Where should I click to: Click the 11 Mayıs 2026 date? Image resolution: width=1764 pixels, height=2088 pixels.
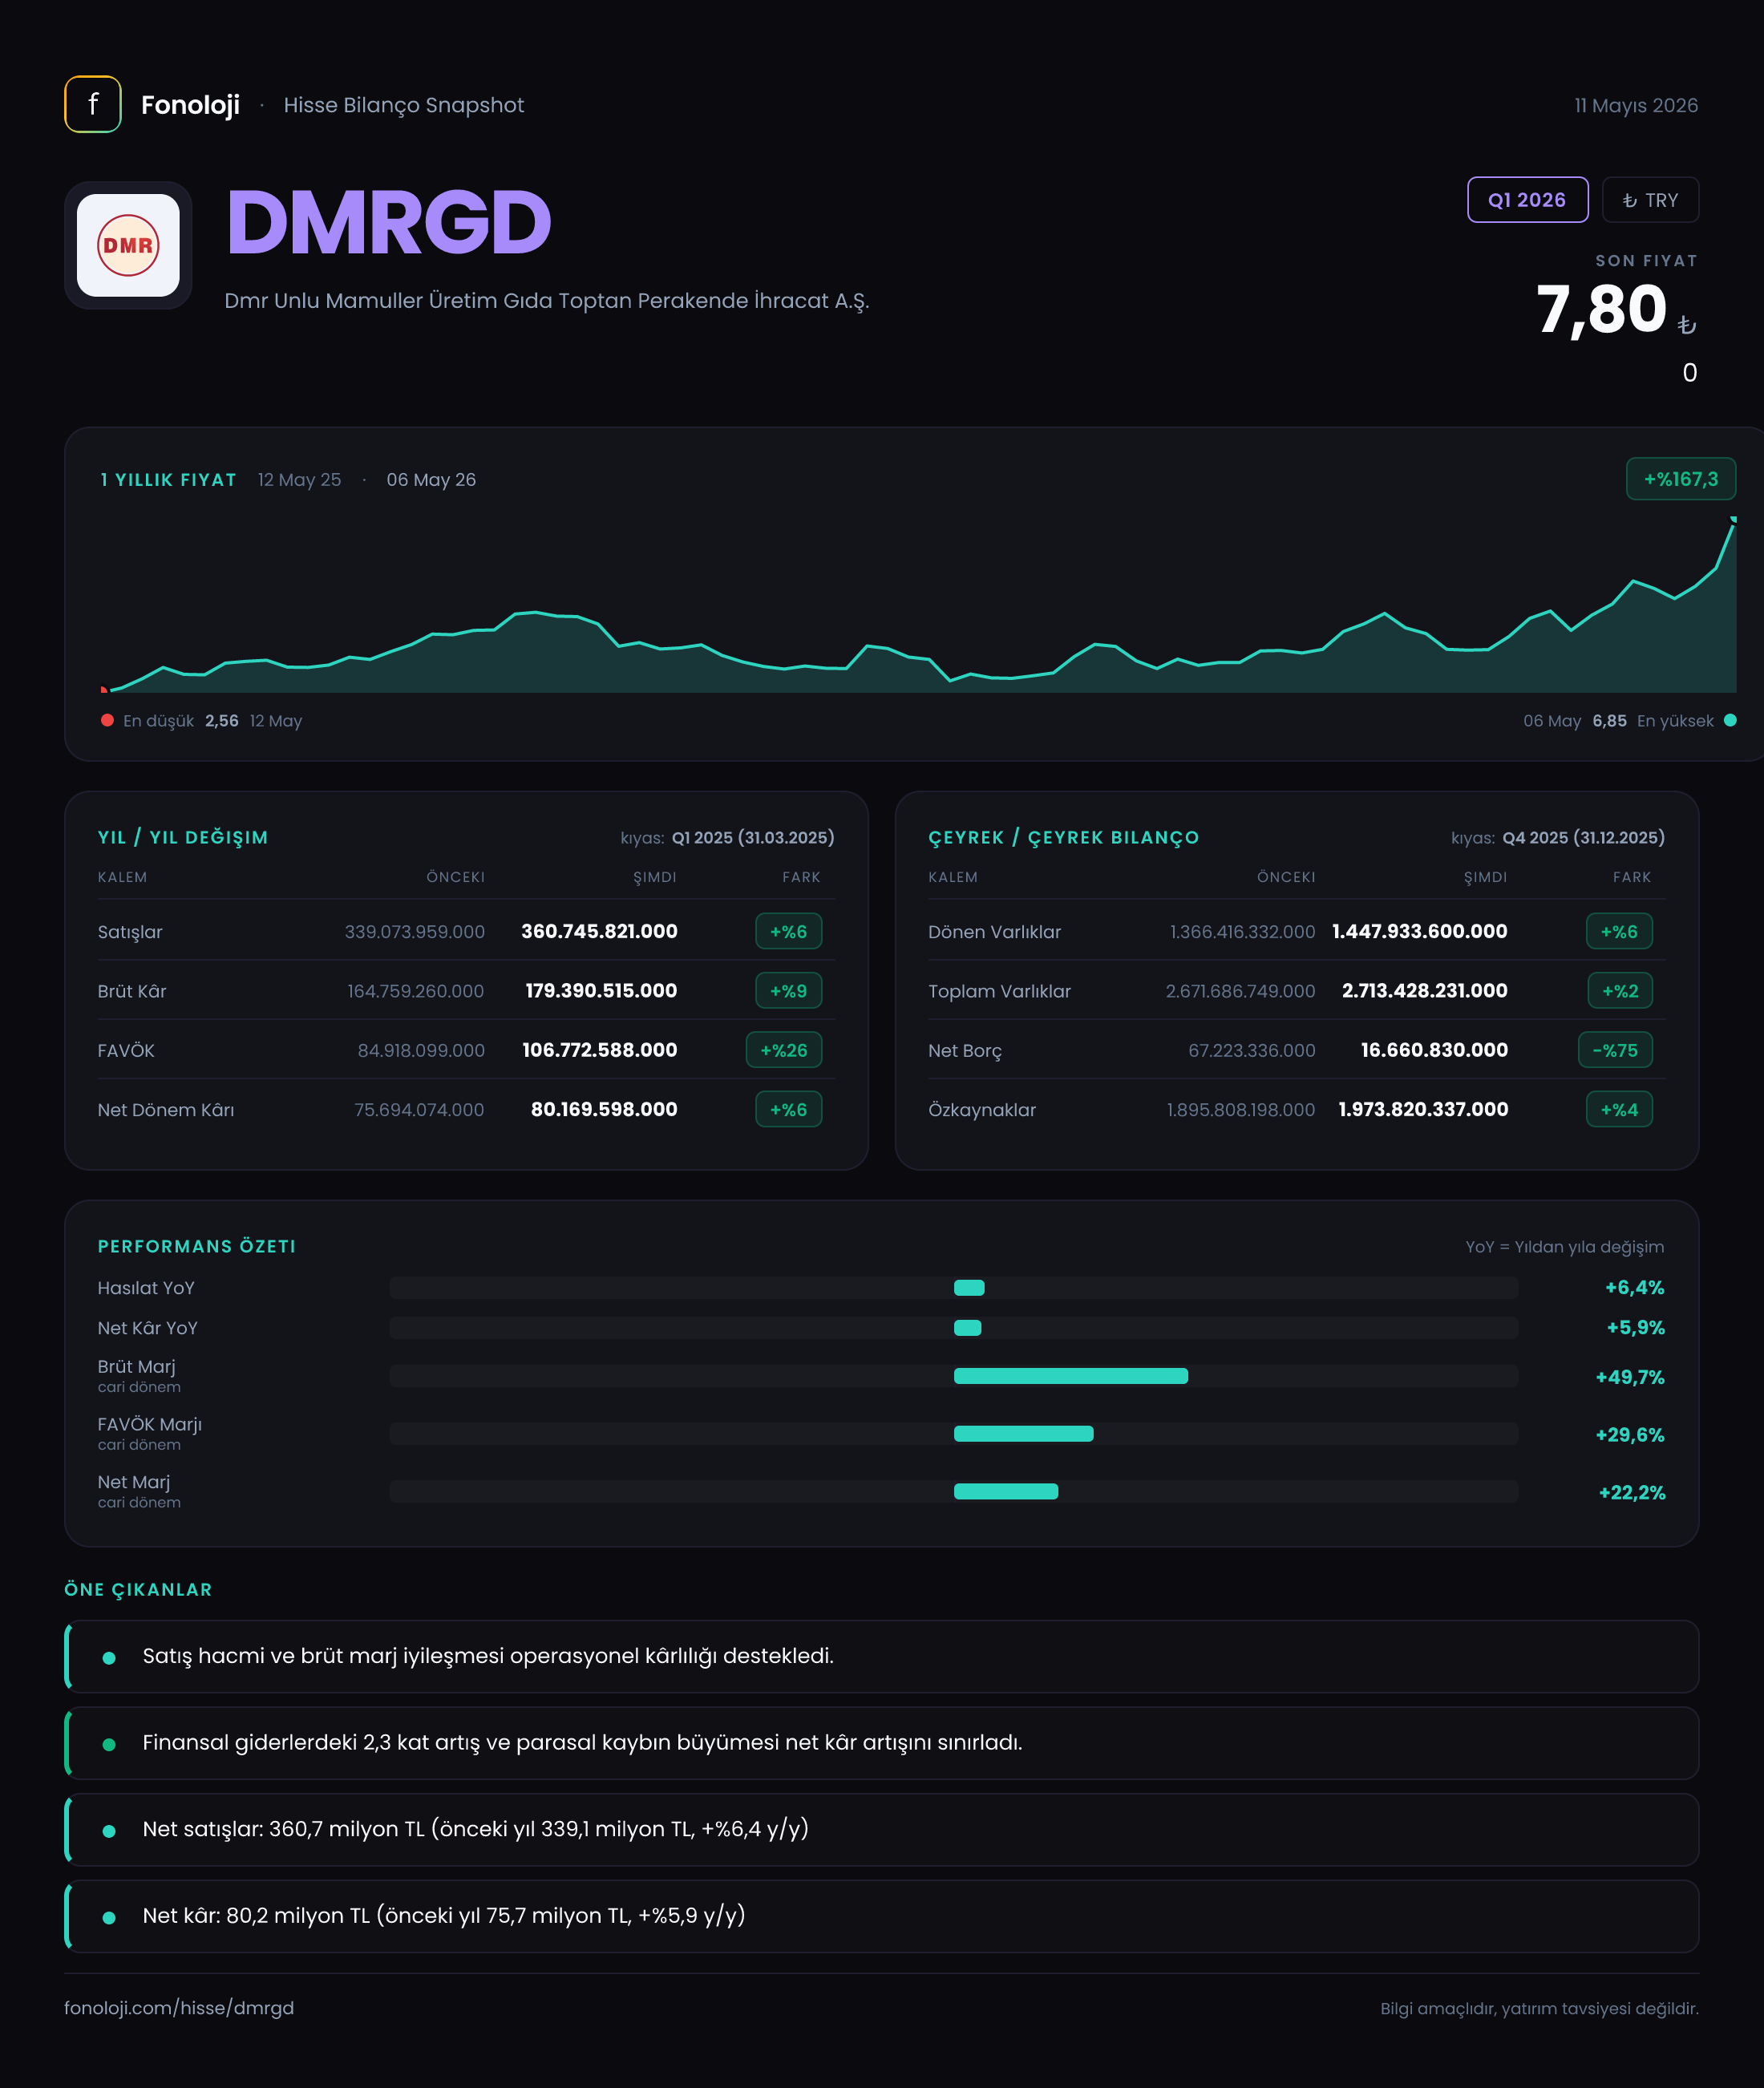[1636, 105]
